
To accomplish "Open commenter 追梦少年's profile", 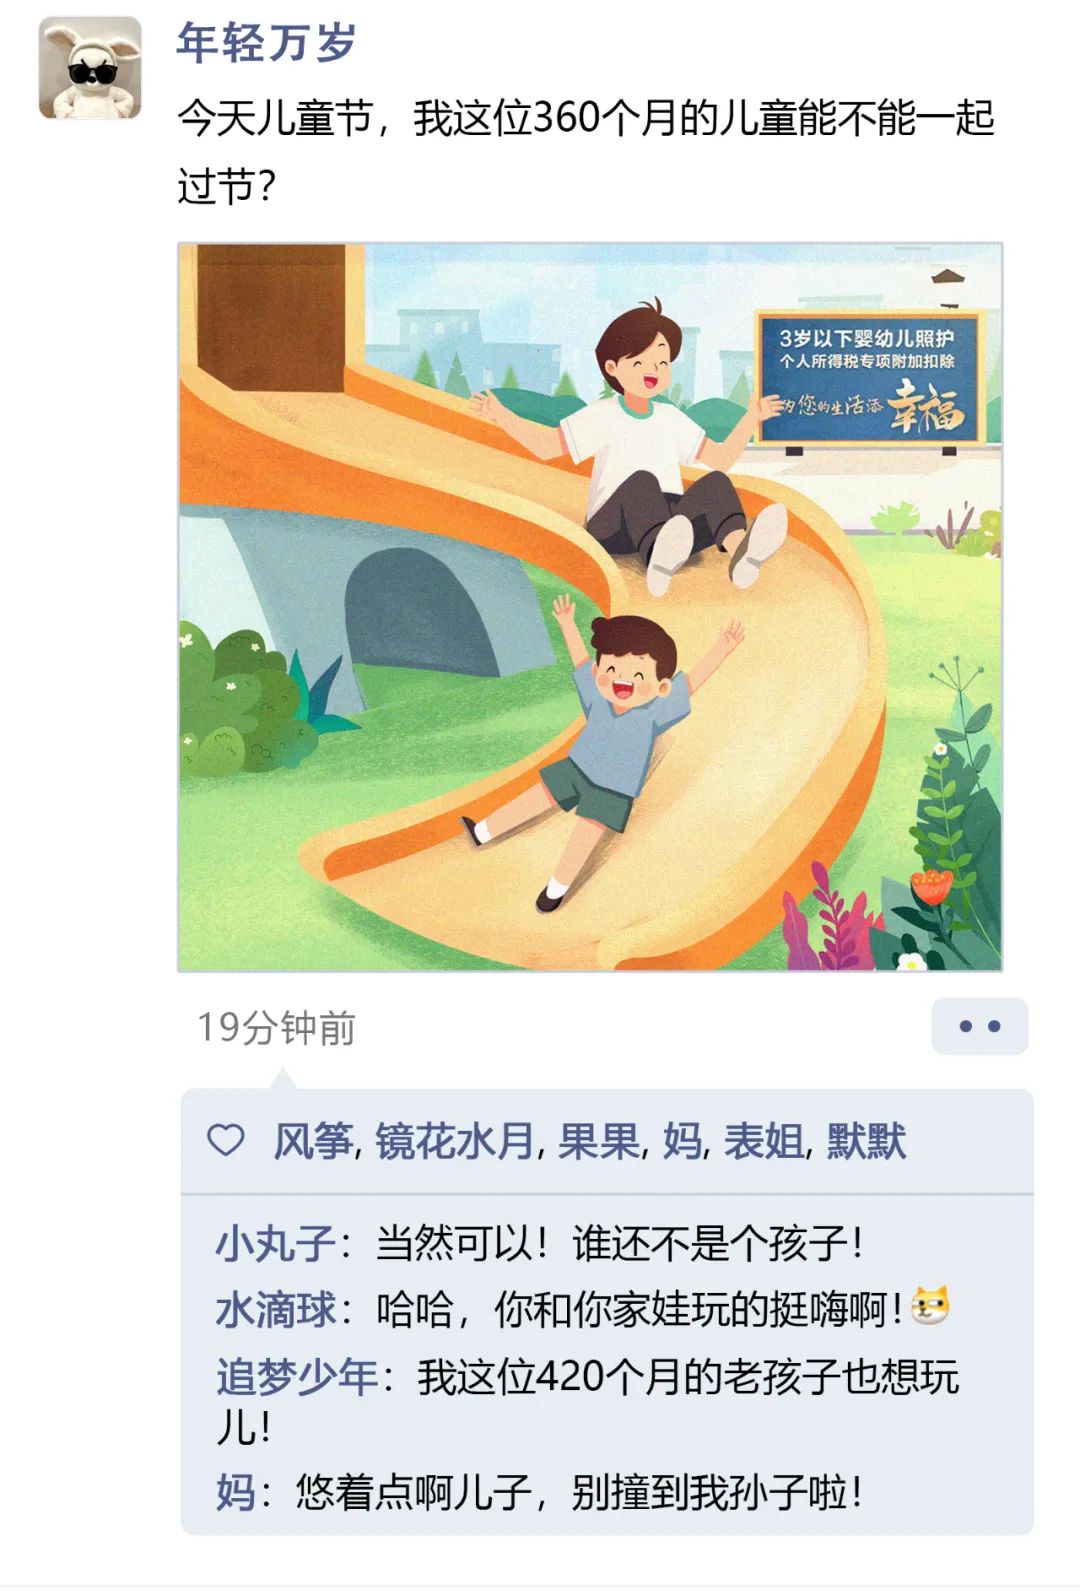I will coord(297,1377).
